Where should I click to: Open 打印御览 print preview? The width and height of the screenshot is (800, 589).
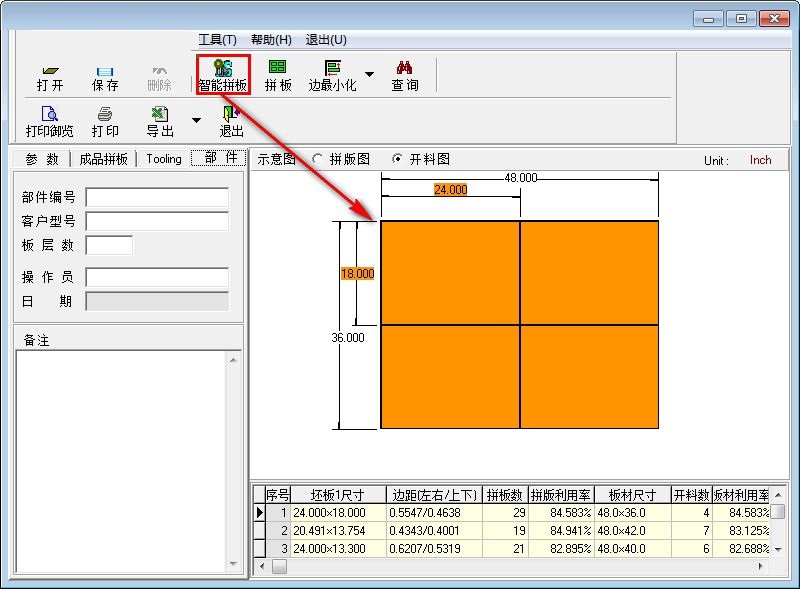tap(49, 122)
